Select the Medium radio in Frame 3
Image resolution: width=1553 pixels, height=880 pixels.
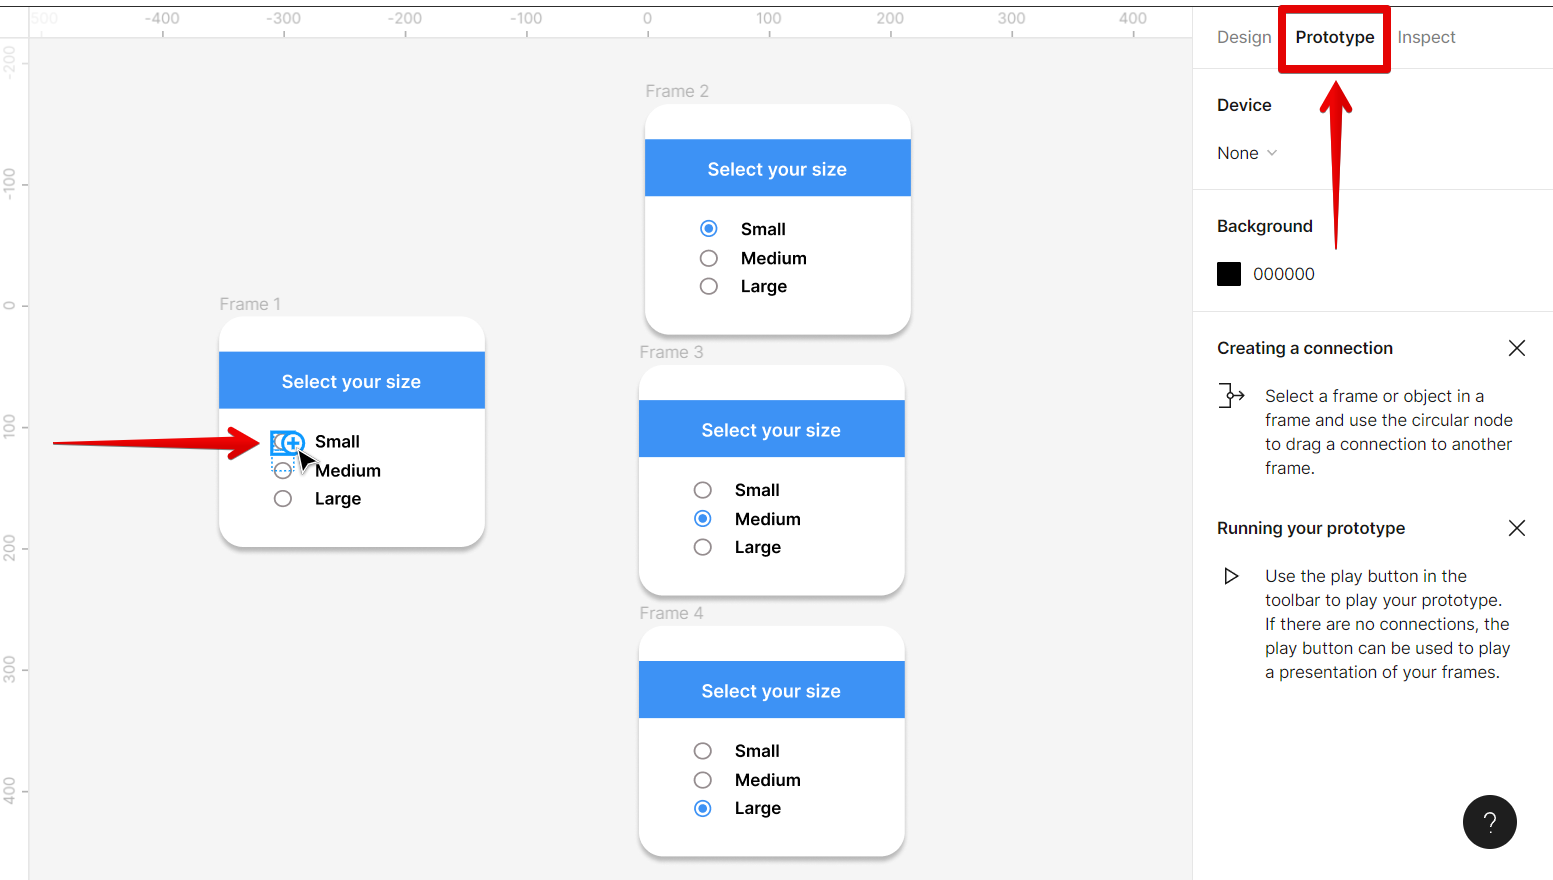click(x=703, y=519)
